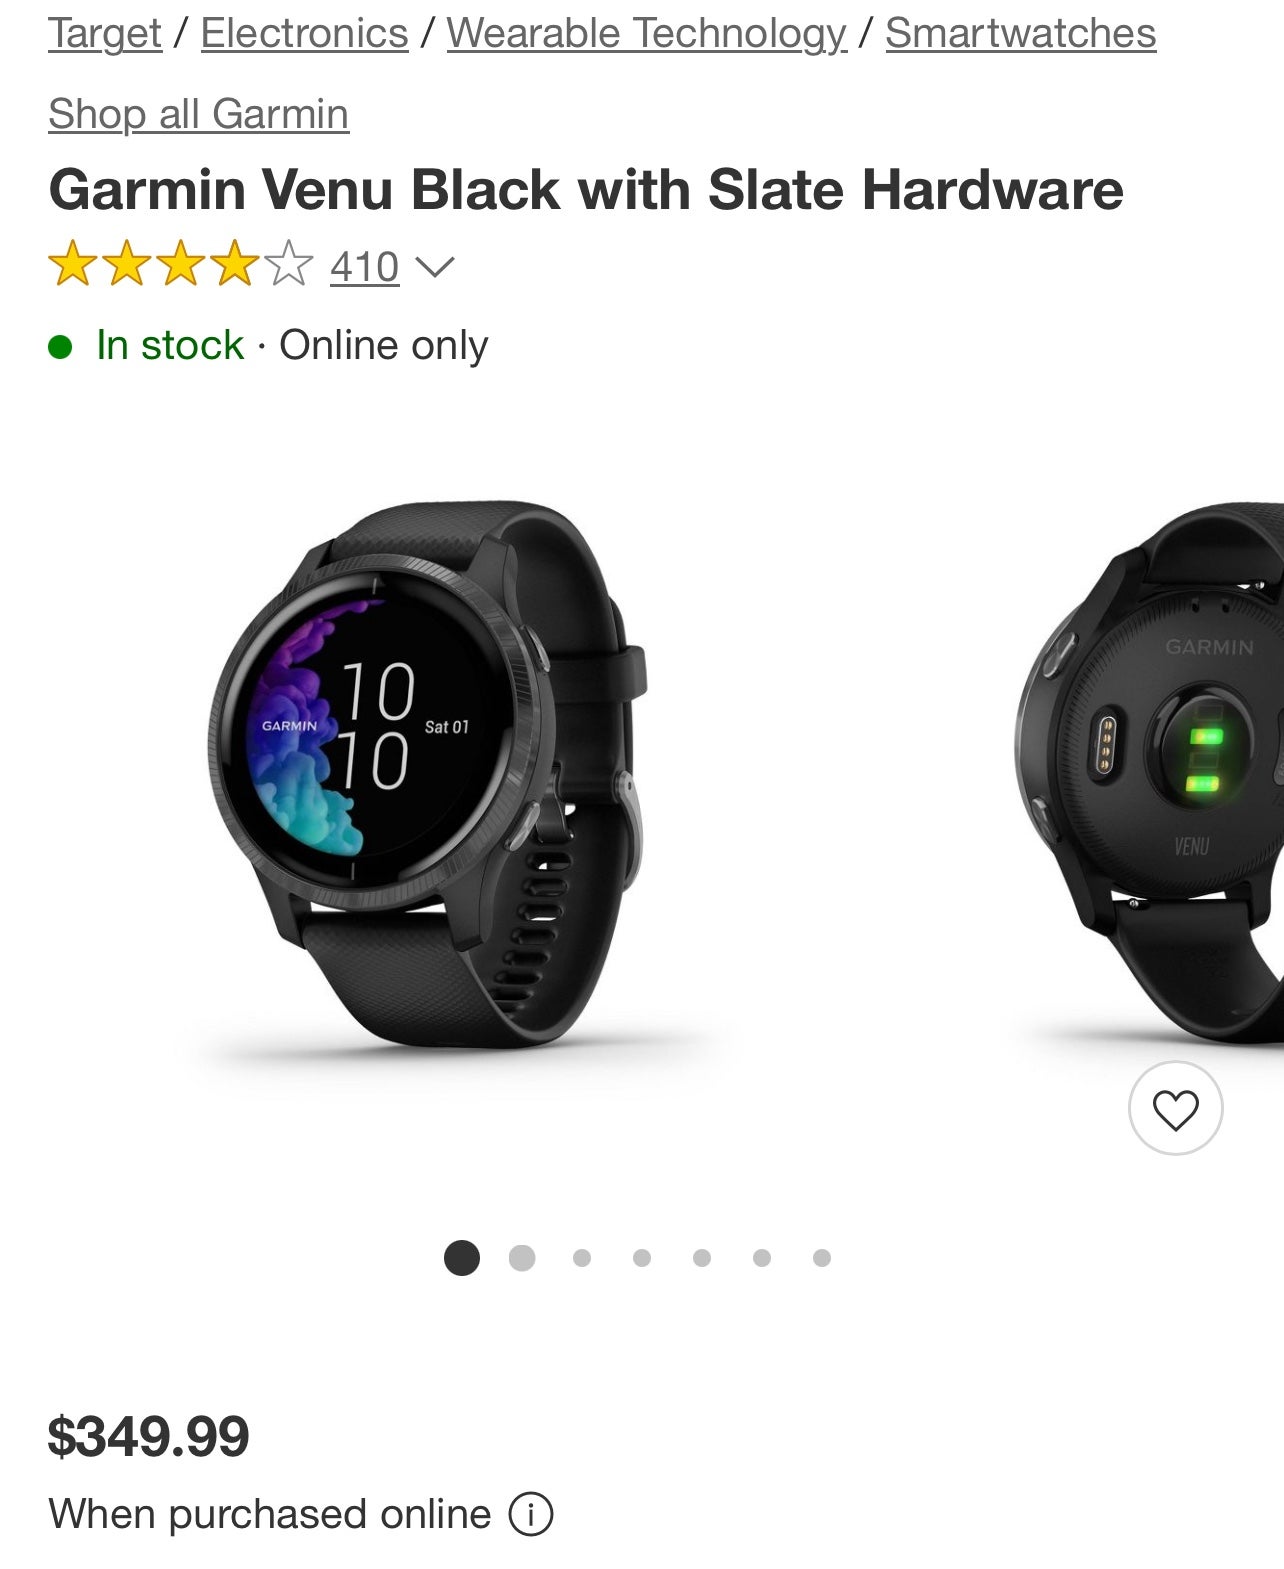Open price info icon beside When purchased online
1284x1569 pixels.
tap(531, 1513)
